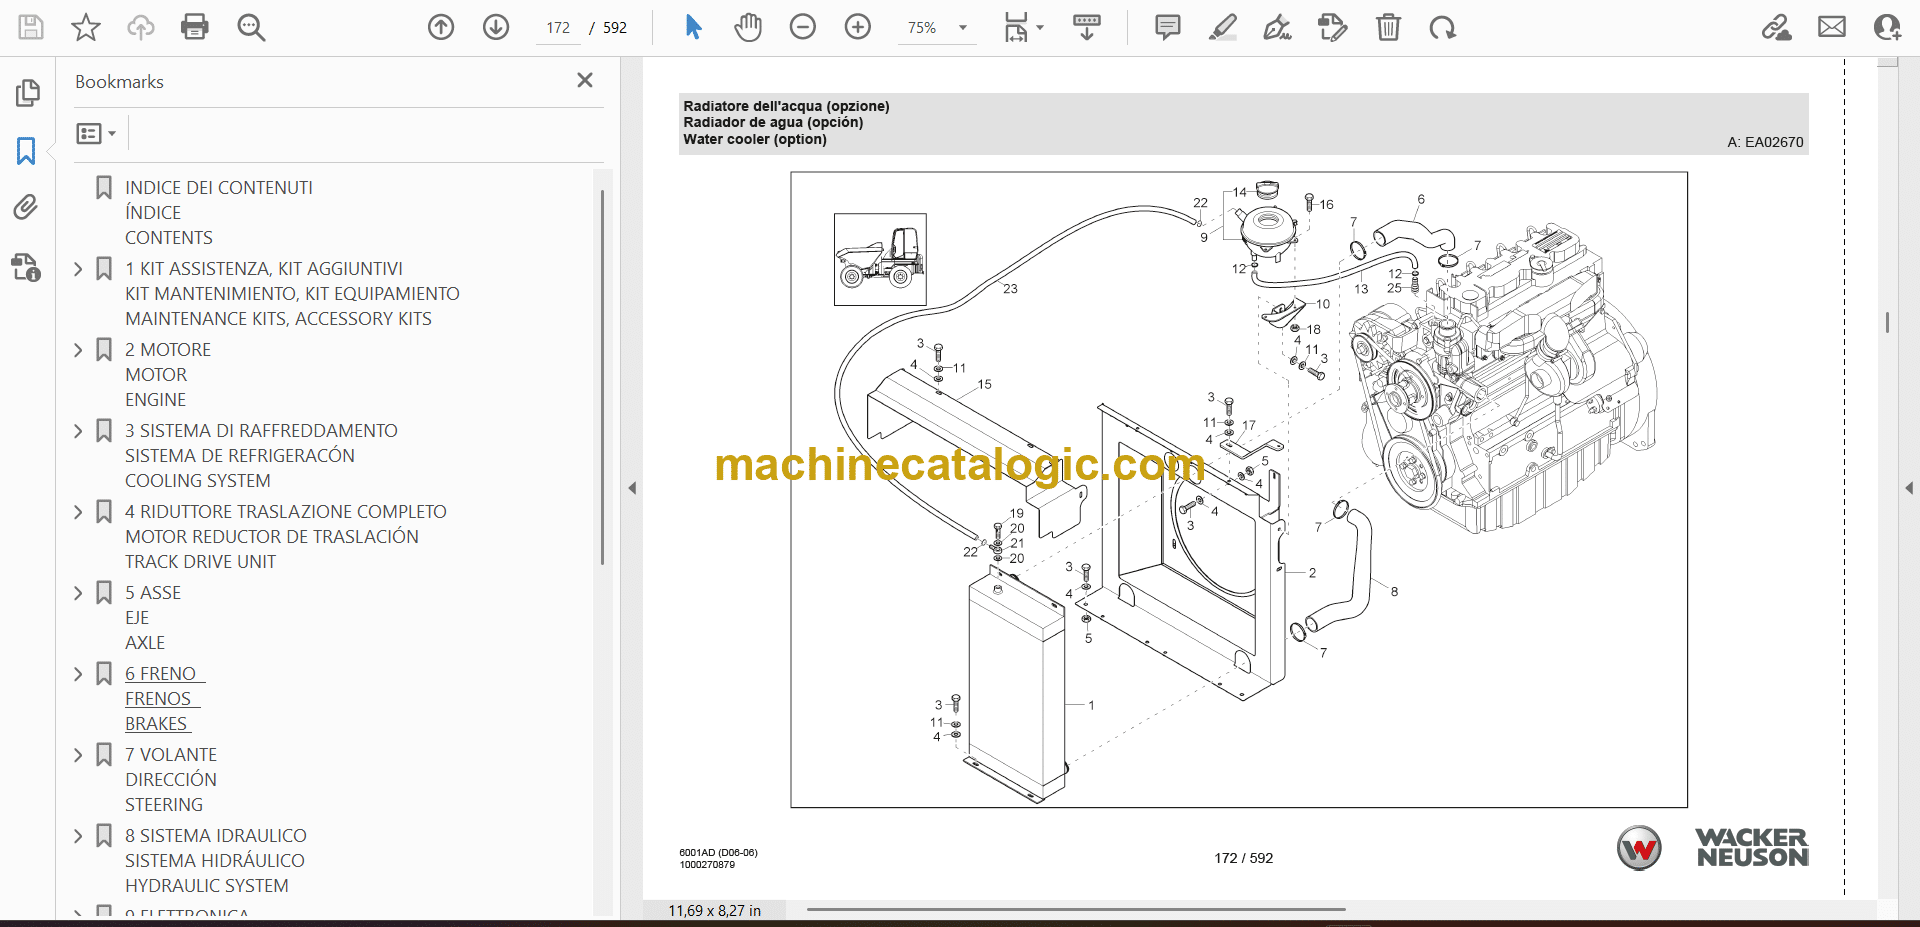Expand the 3 SISTEMA DI RAFFREDDAMENTO bookmark
The image size is (1920, 927).
(78, 430)
